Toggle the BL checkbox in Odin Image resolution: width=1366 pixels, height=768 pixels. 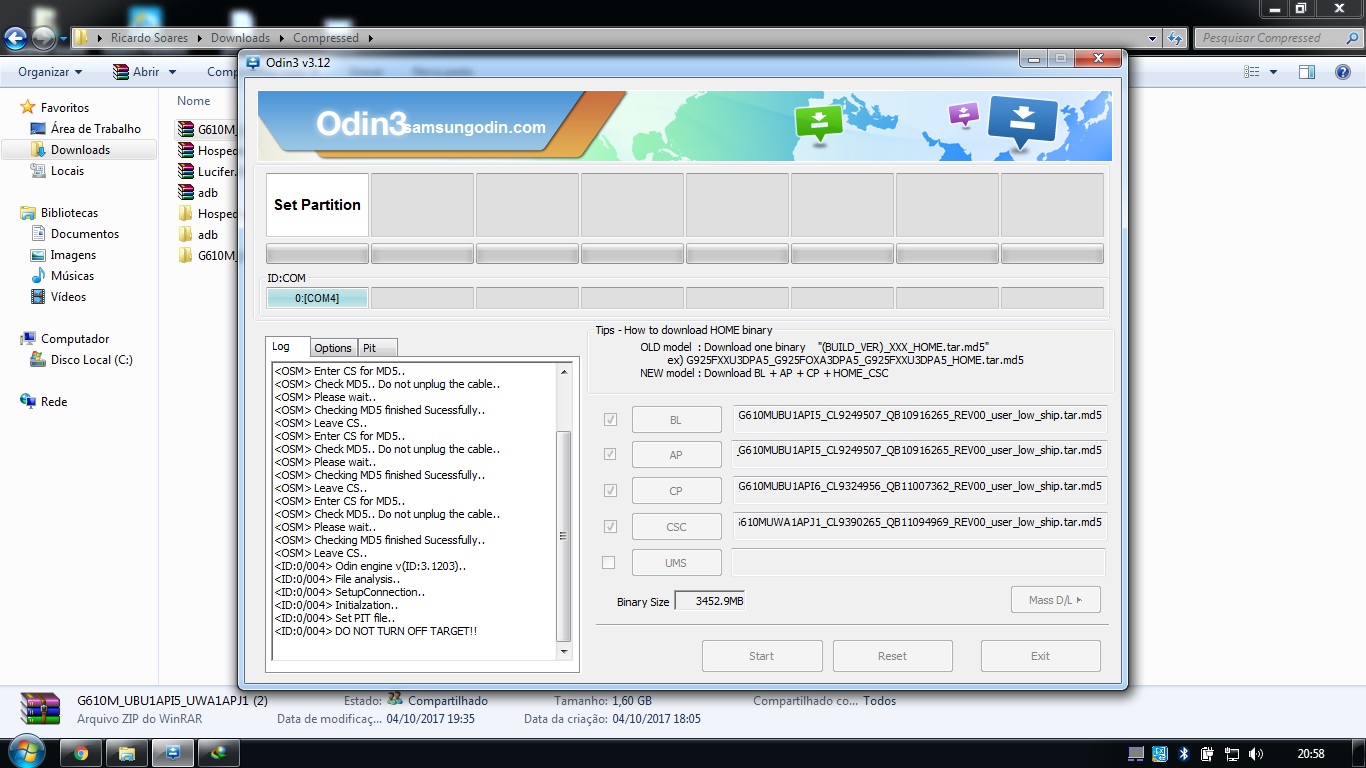coord(610,420)
